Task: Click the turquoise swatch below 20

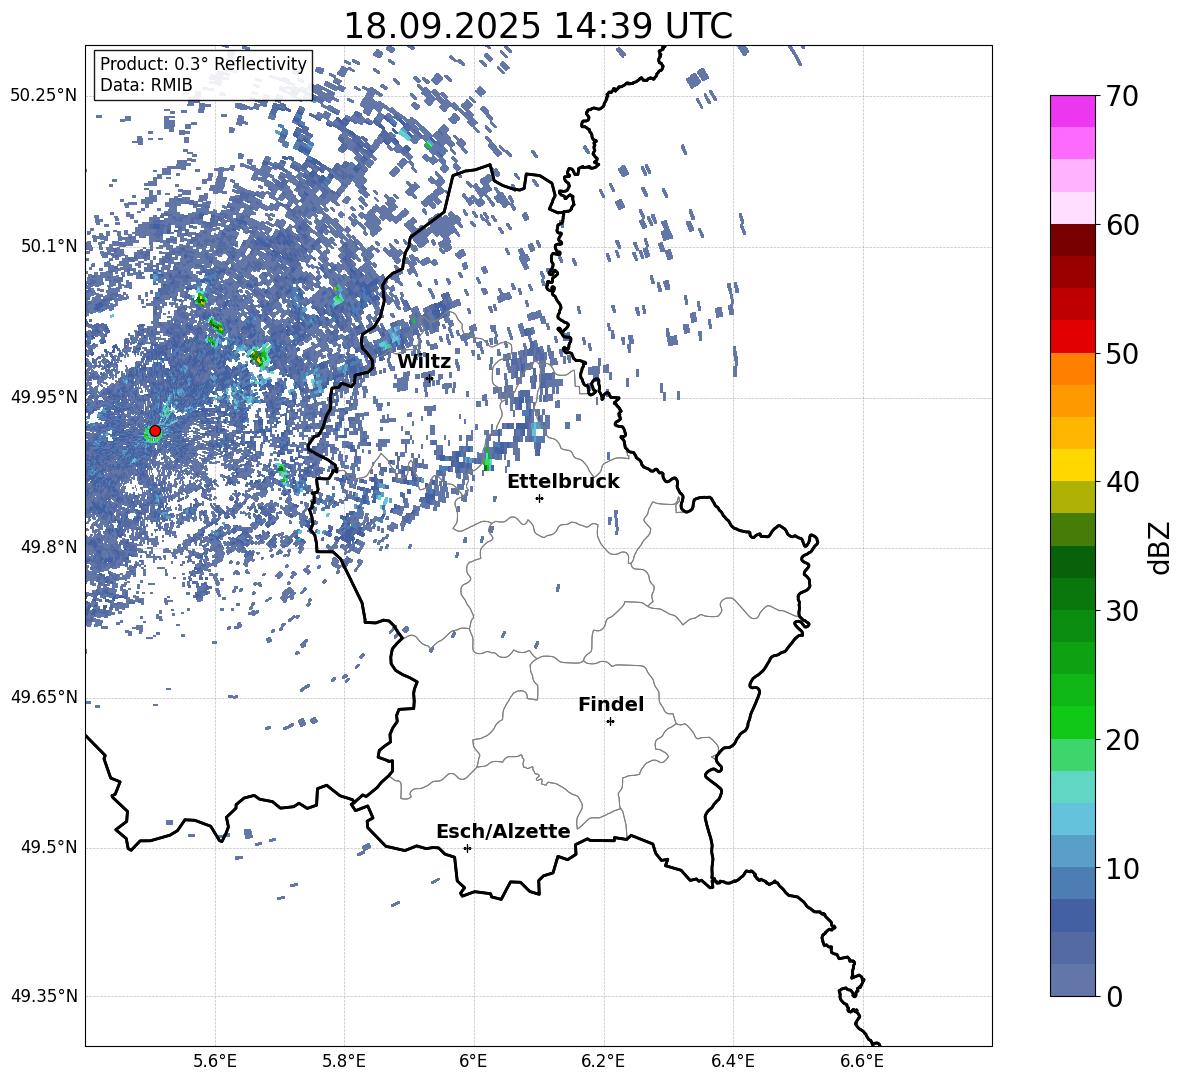Action: point(1072,787)
